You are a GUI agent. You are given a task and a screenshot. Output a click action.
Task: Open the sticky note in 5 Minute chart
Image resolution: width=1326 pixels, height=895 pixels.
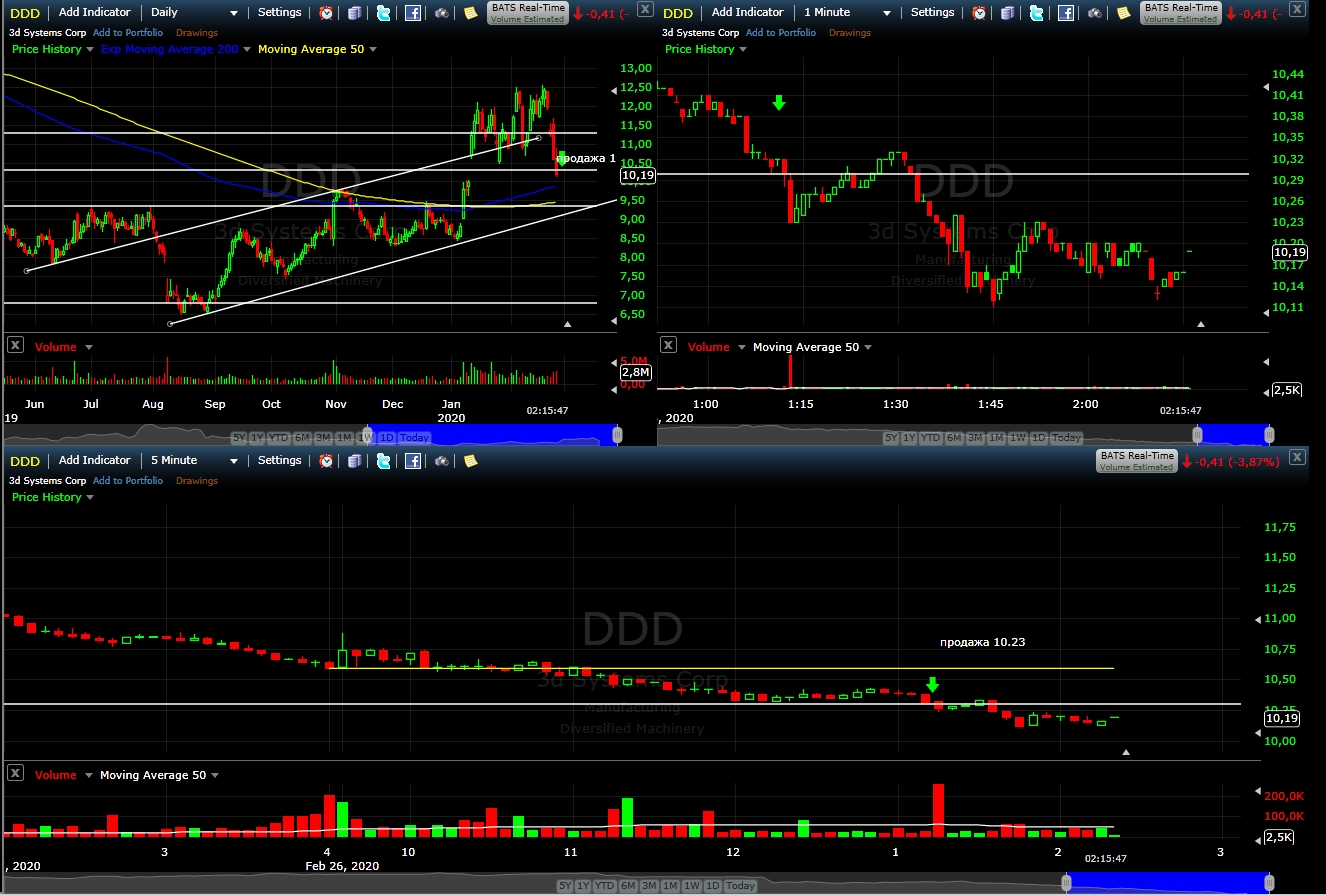(x=471, y=461)
